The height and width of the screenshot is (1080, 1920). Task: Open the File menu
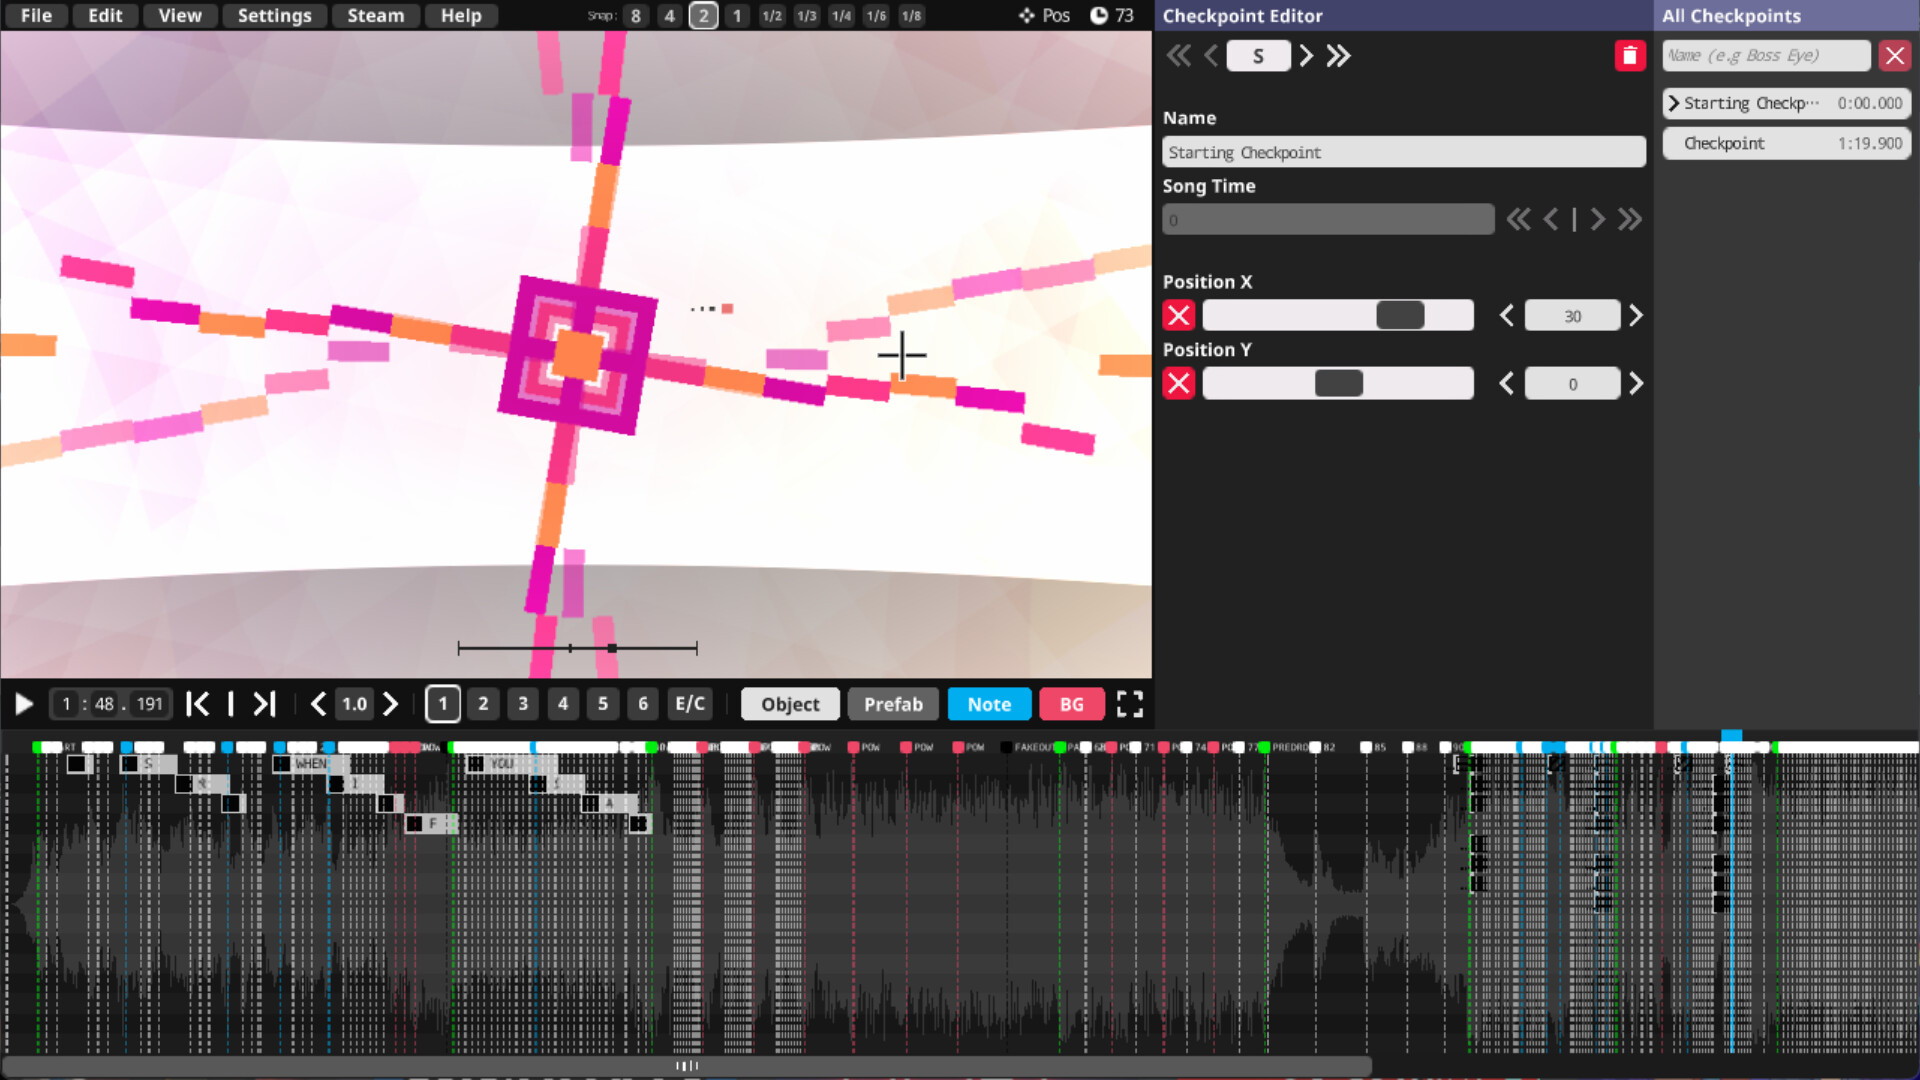(x=36, y=15)
